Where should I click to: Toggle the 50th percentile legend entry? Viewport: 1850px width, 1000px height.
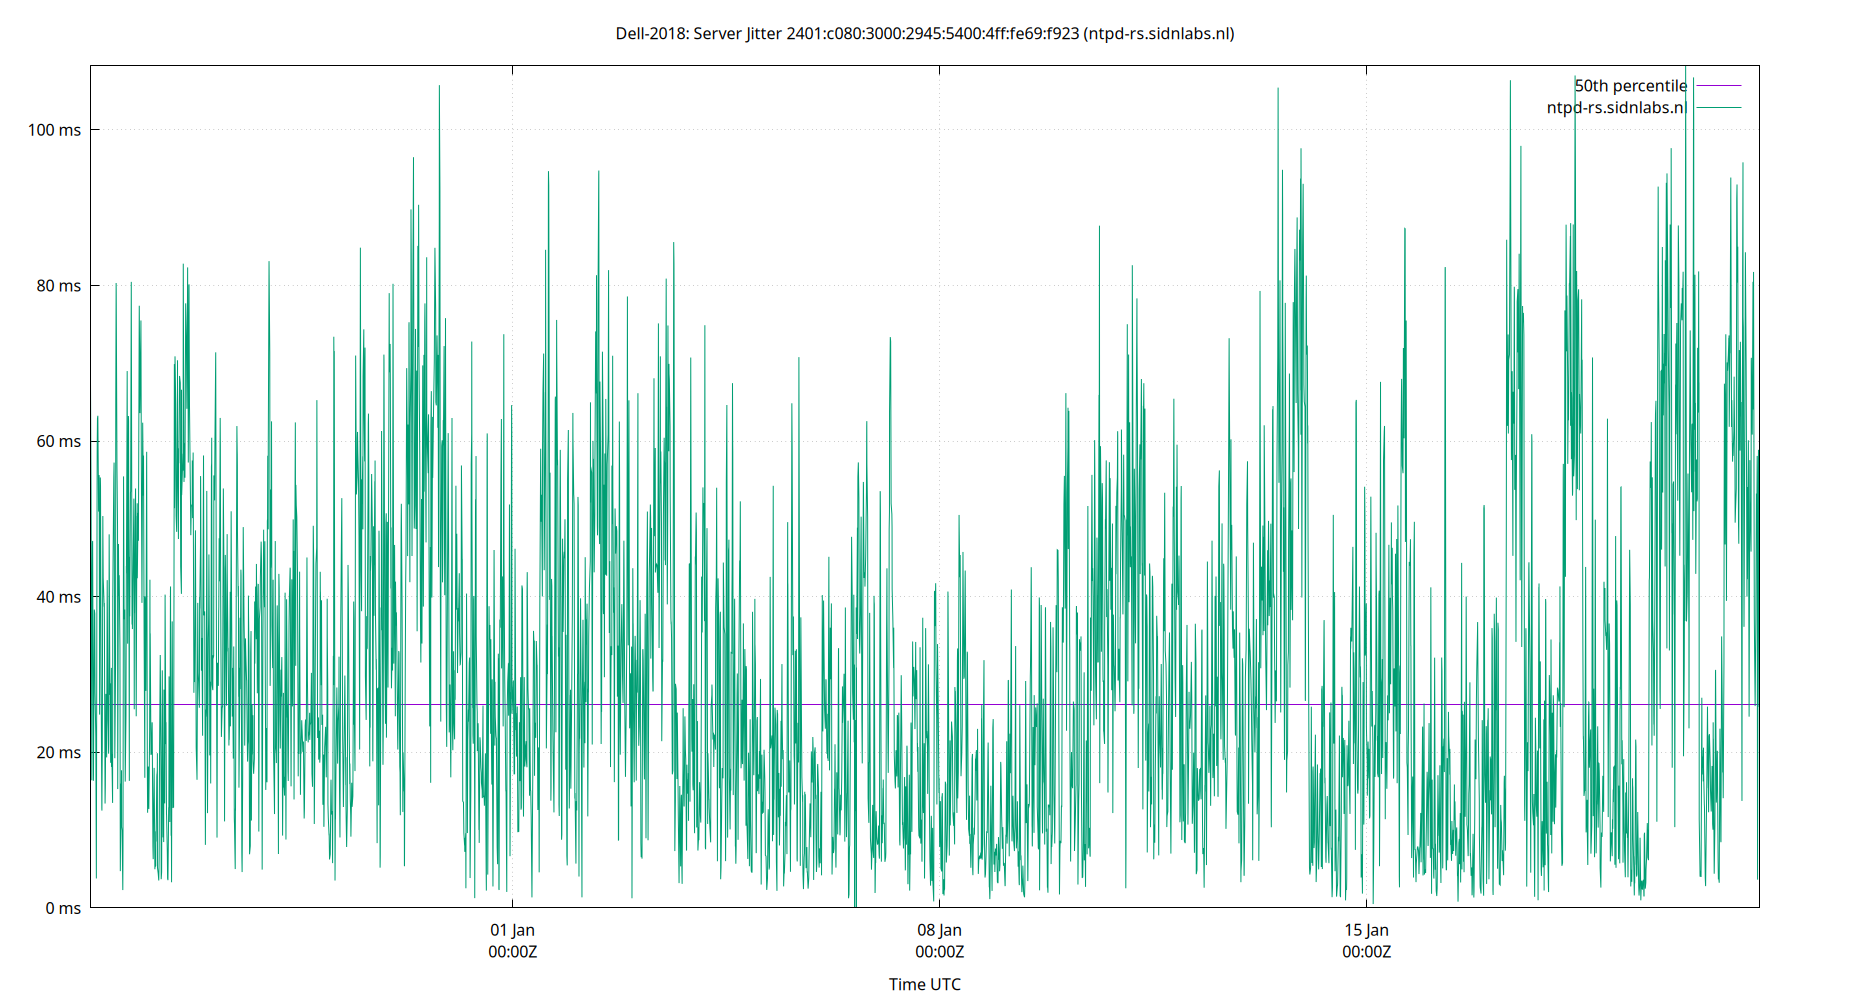pyautogui.click(x=1631, y=86)
